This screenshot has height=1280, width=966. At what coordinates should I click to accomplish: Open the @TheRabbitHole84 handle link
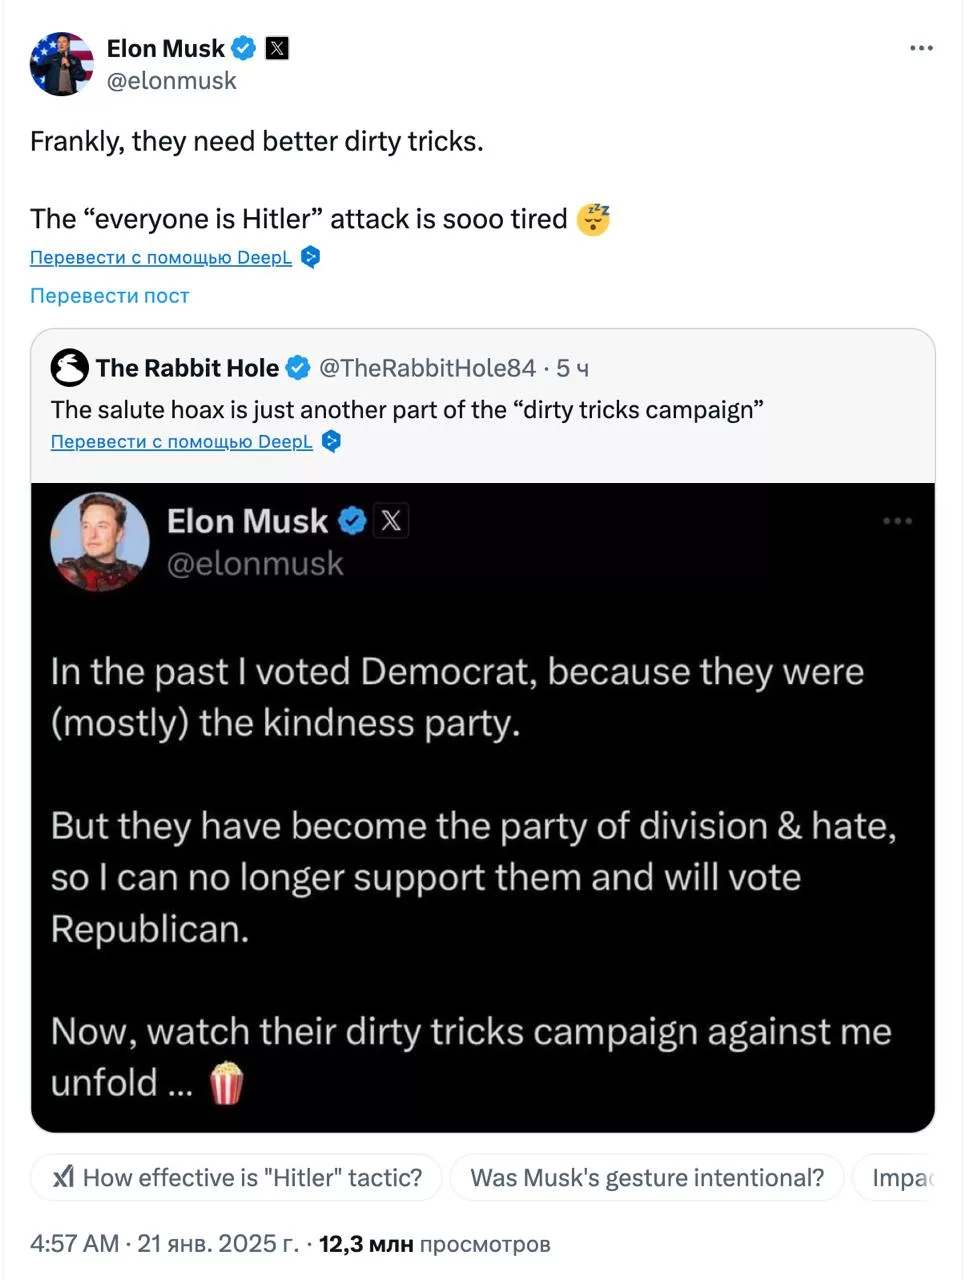click(427, 368)
